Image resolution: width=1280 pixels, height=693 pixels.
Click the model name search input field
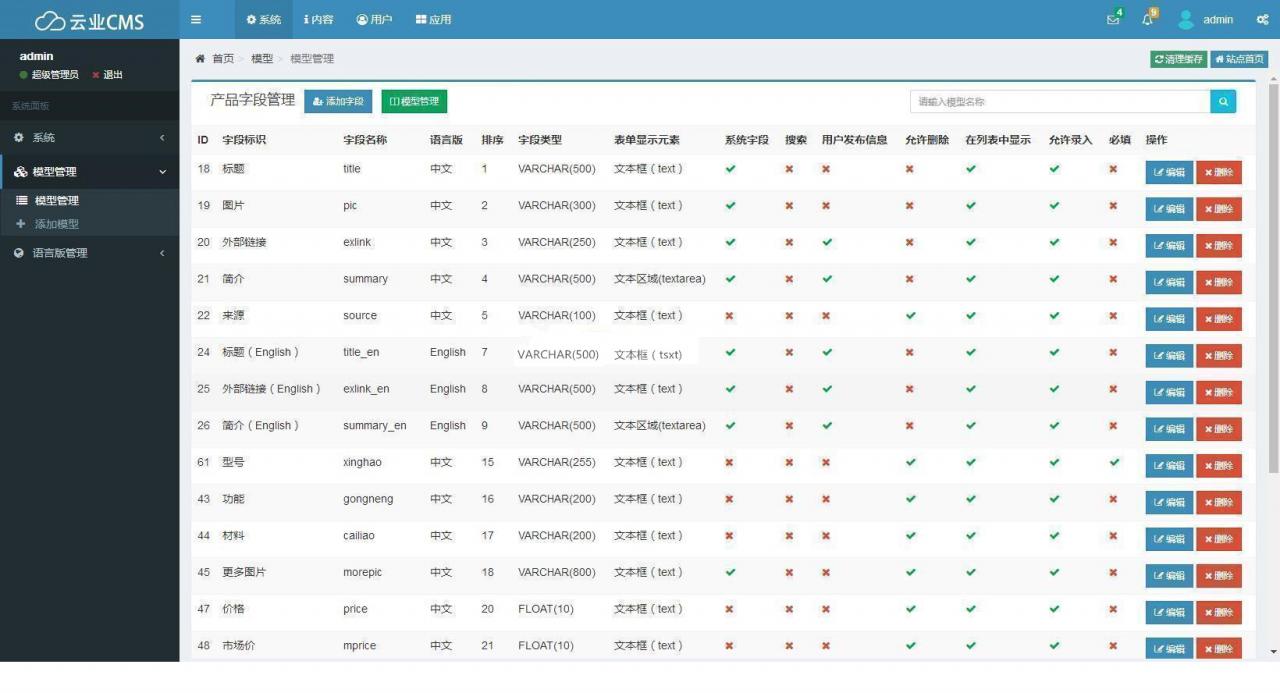(x=1059, y=101)
